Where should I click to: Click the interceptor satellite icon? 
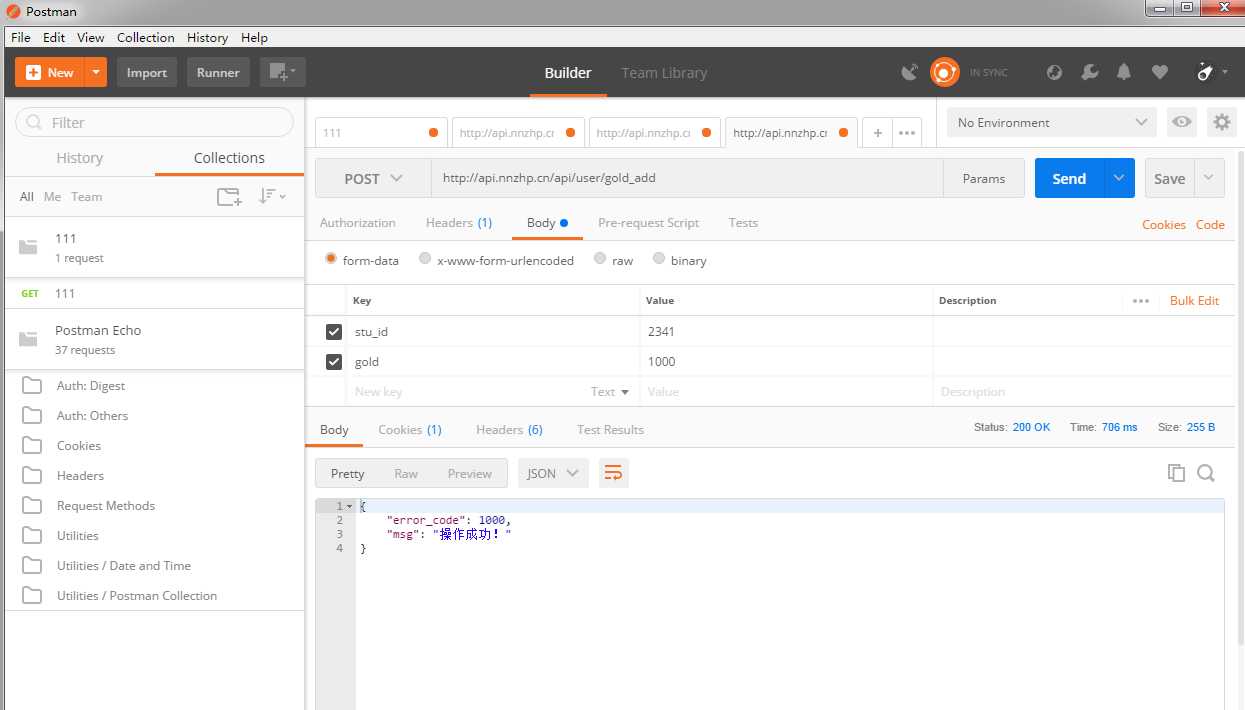909,72
